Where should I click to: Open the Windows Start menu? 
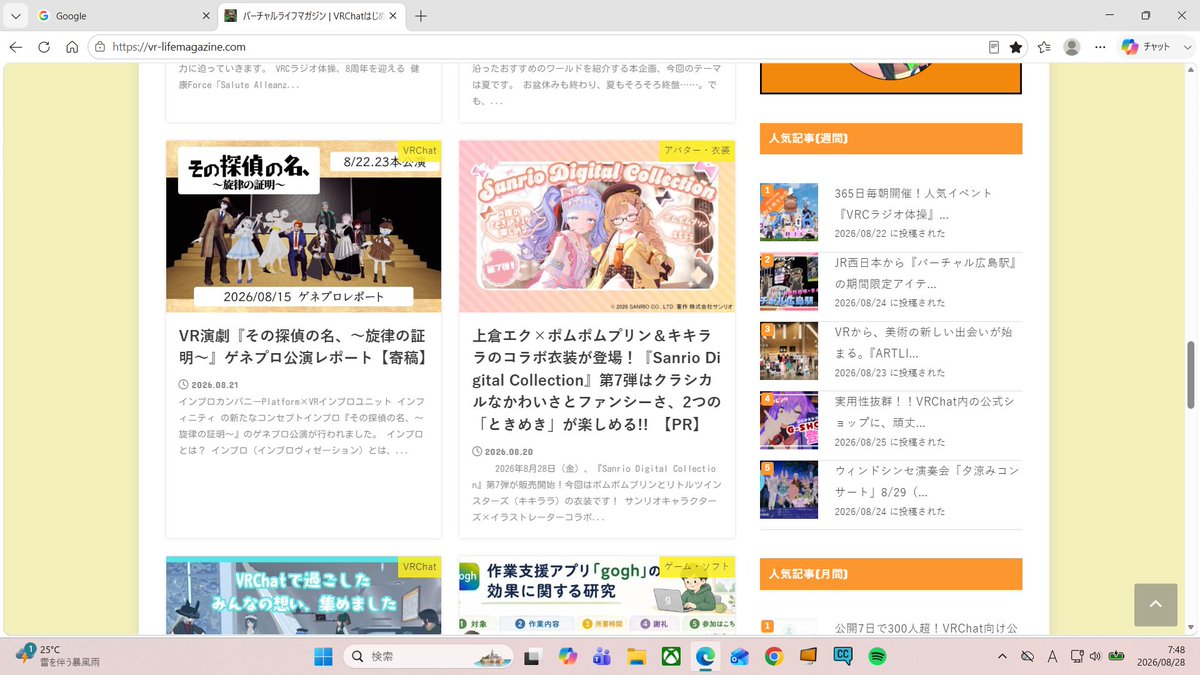click(324, 656)
